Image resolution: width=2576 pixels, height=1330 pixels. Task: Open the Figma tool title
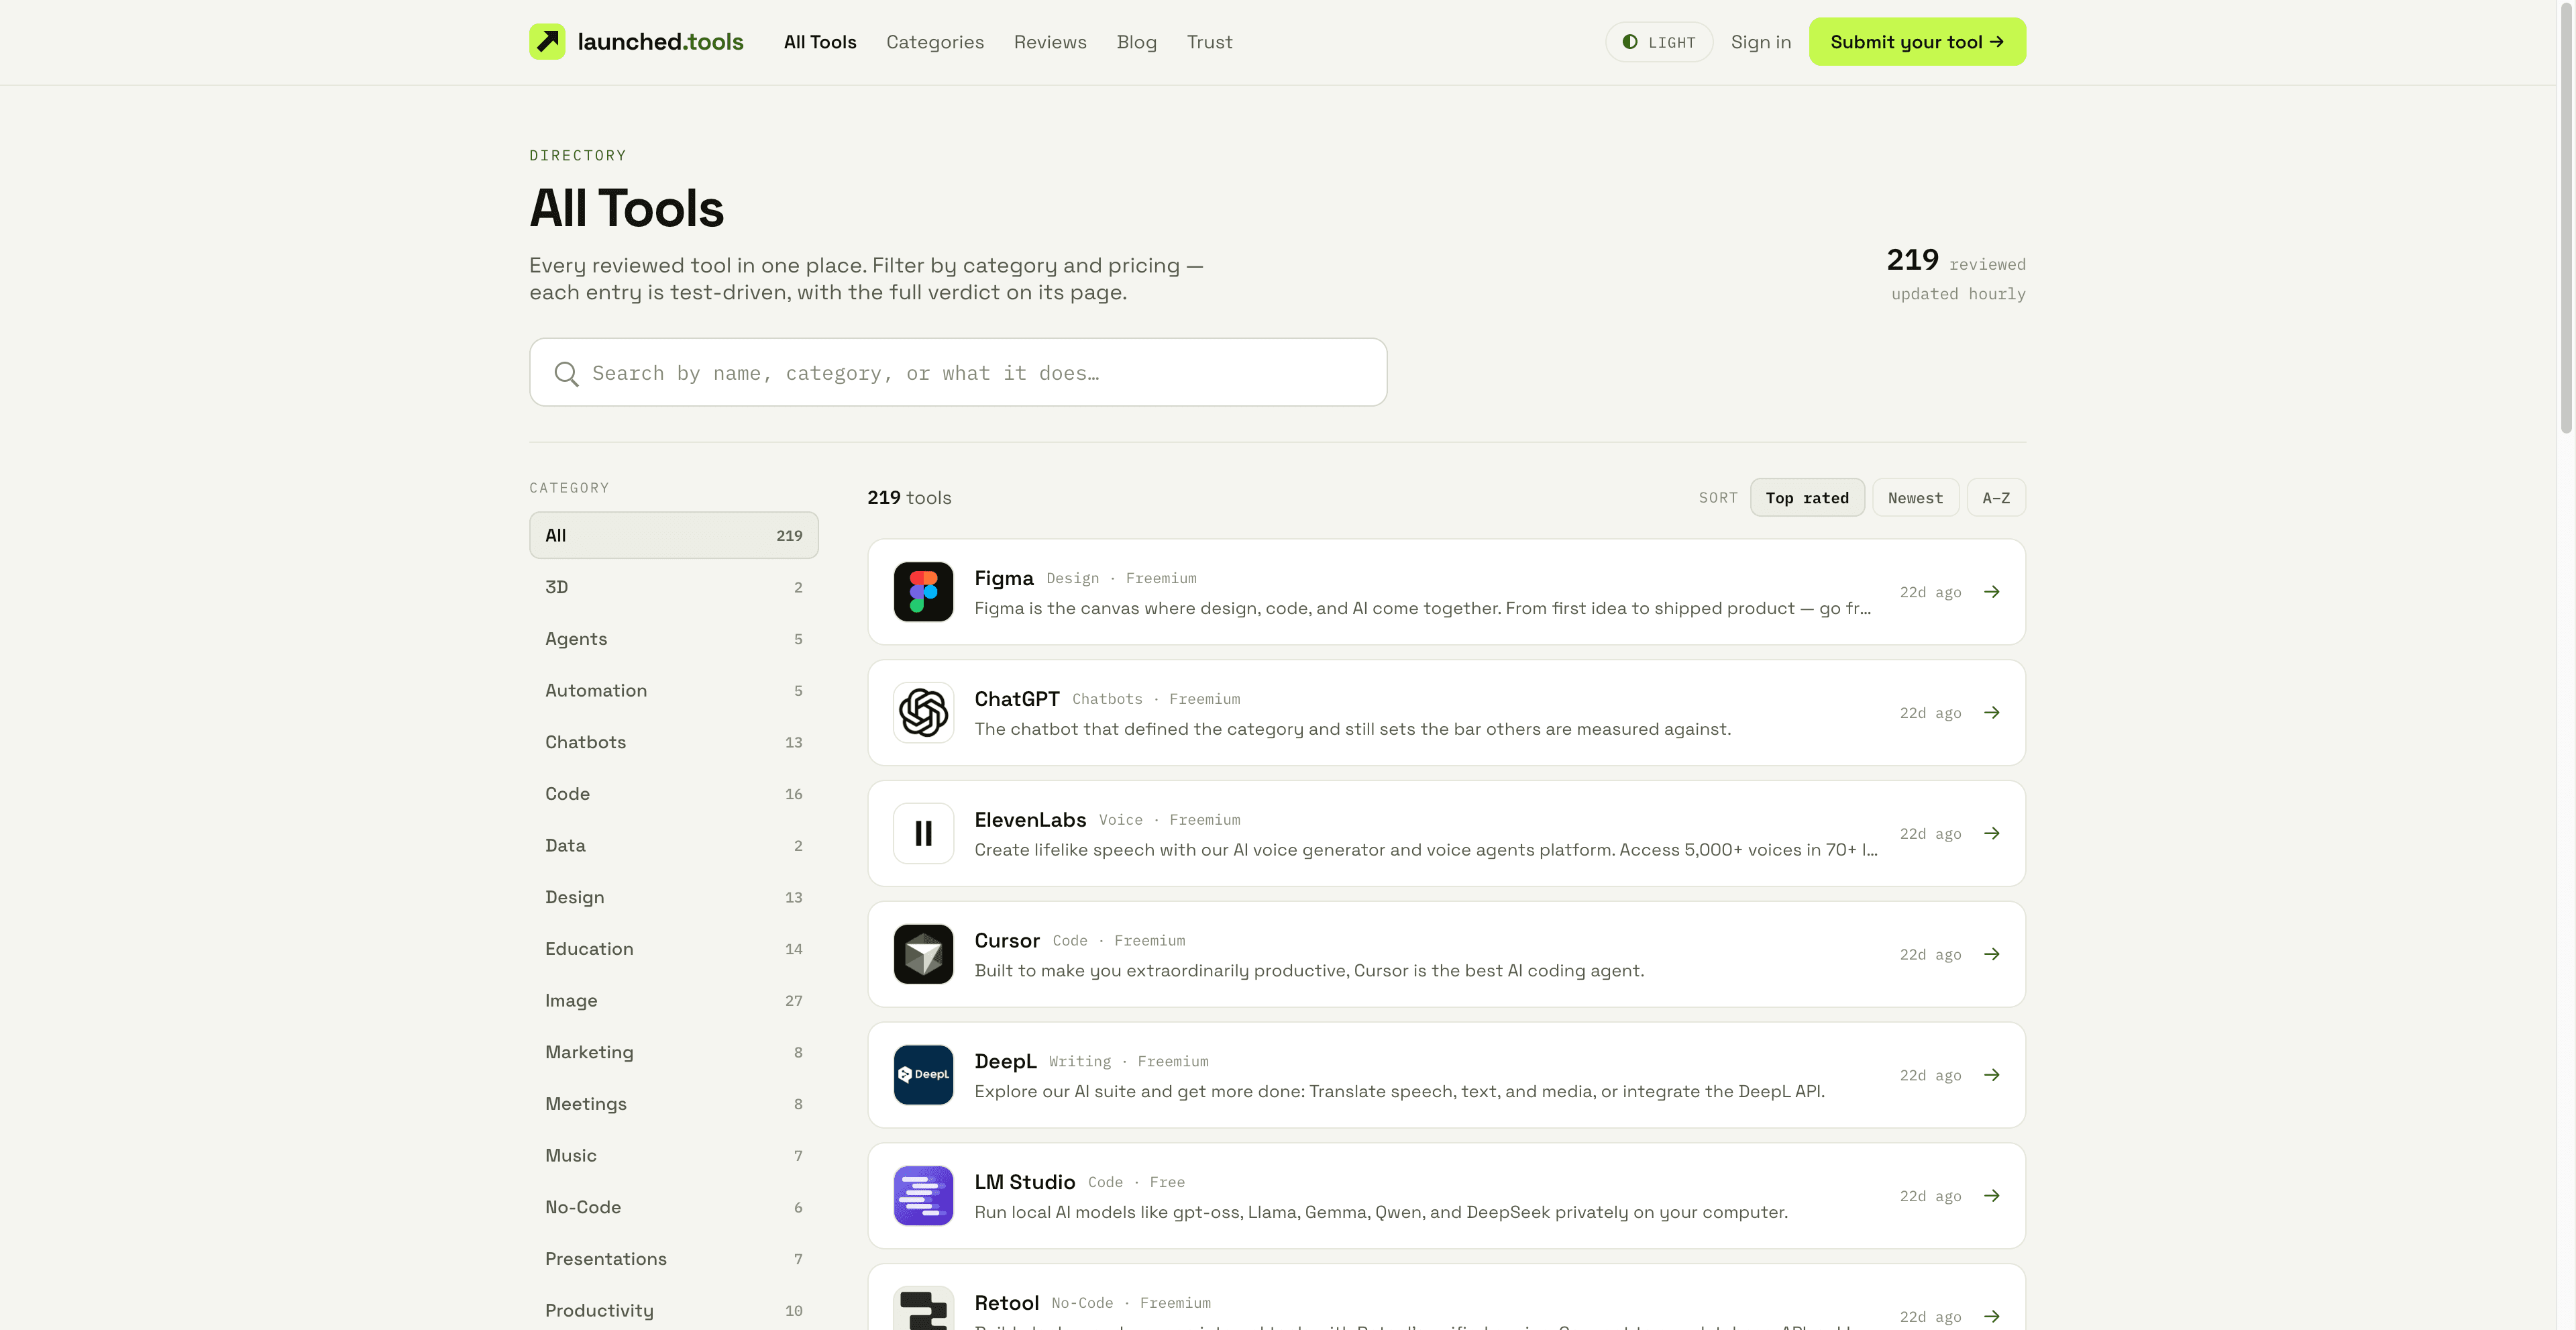1004,578
